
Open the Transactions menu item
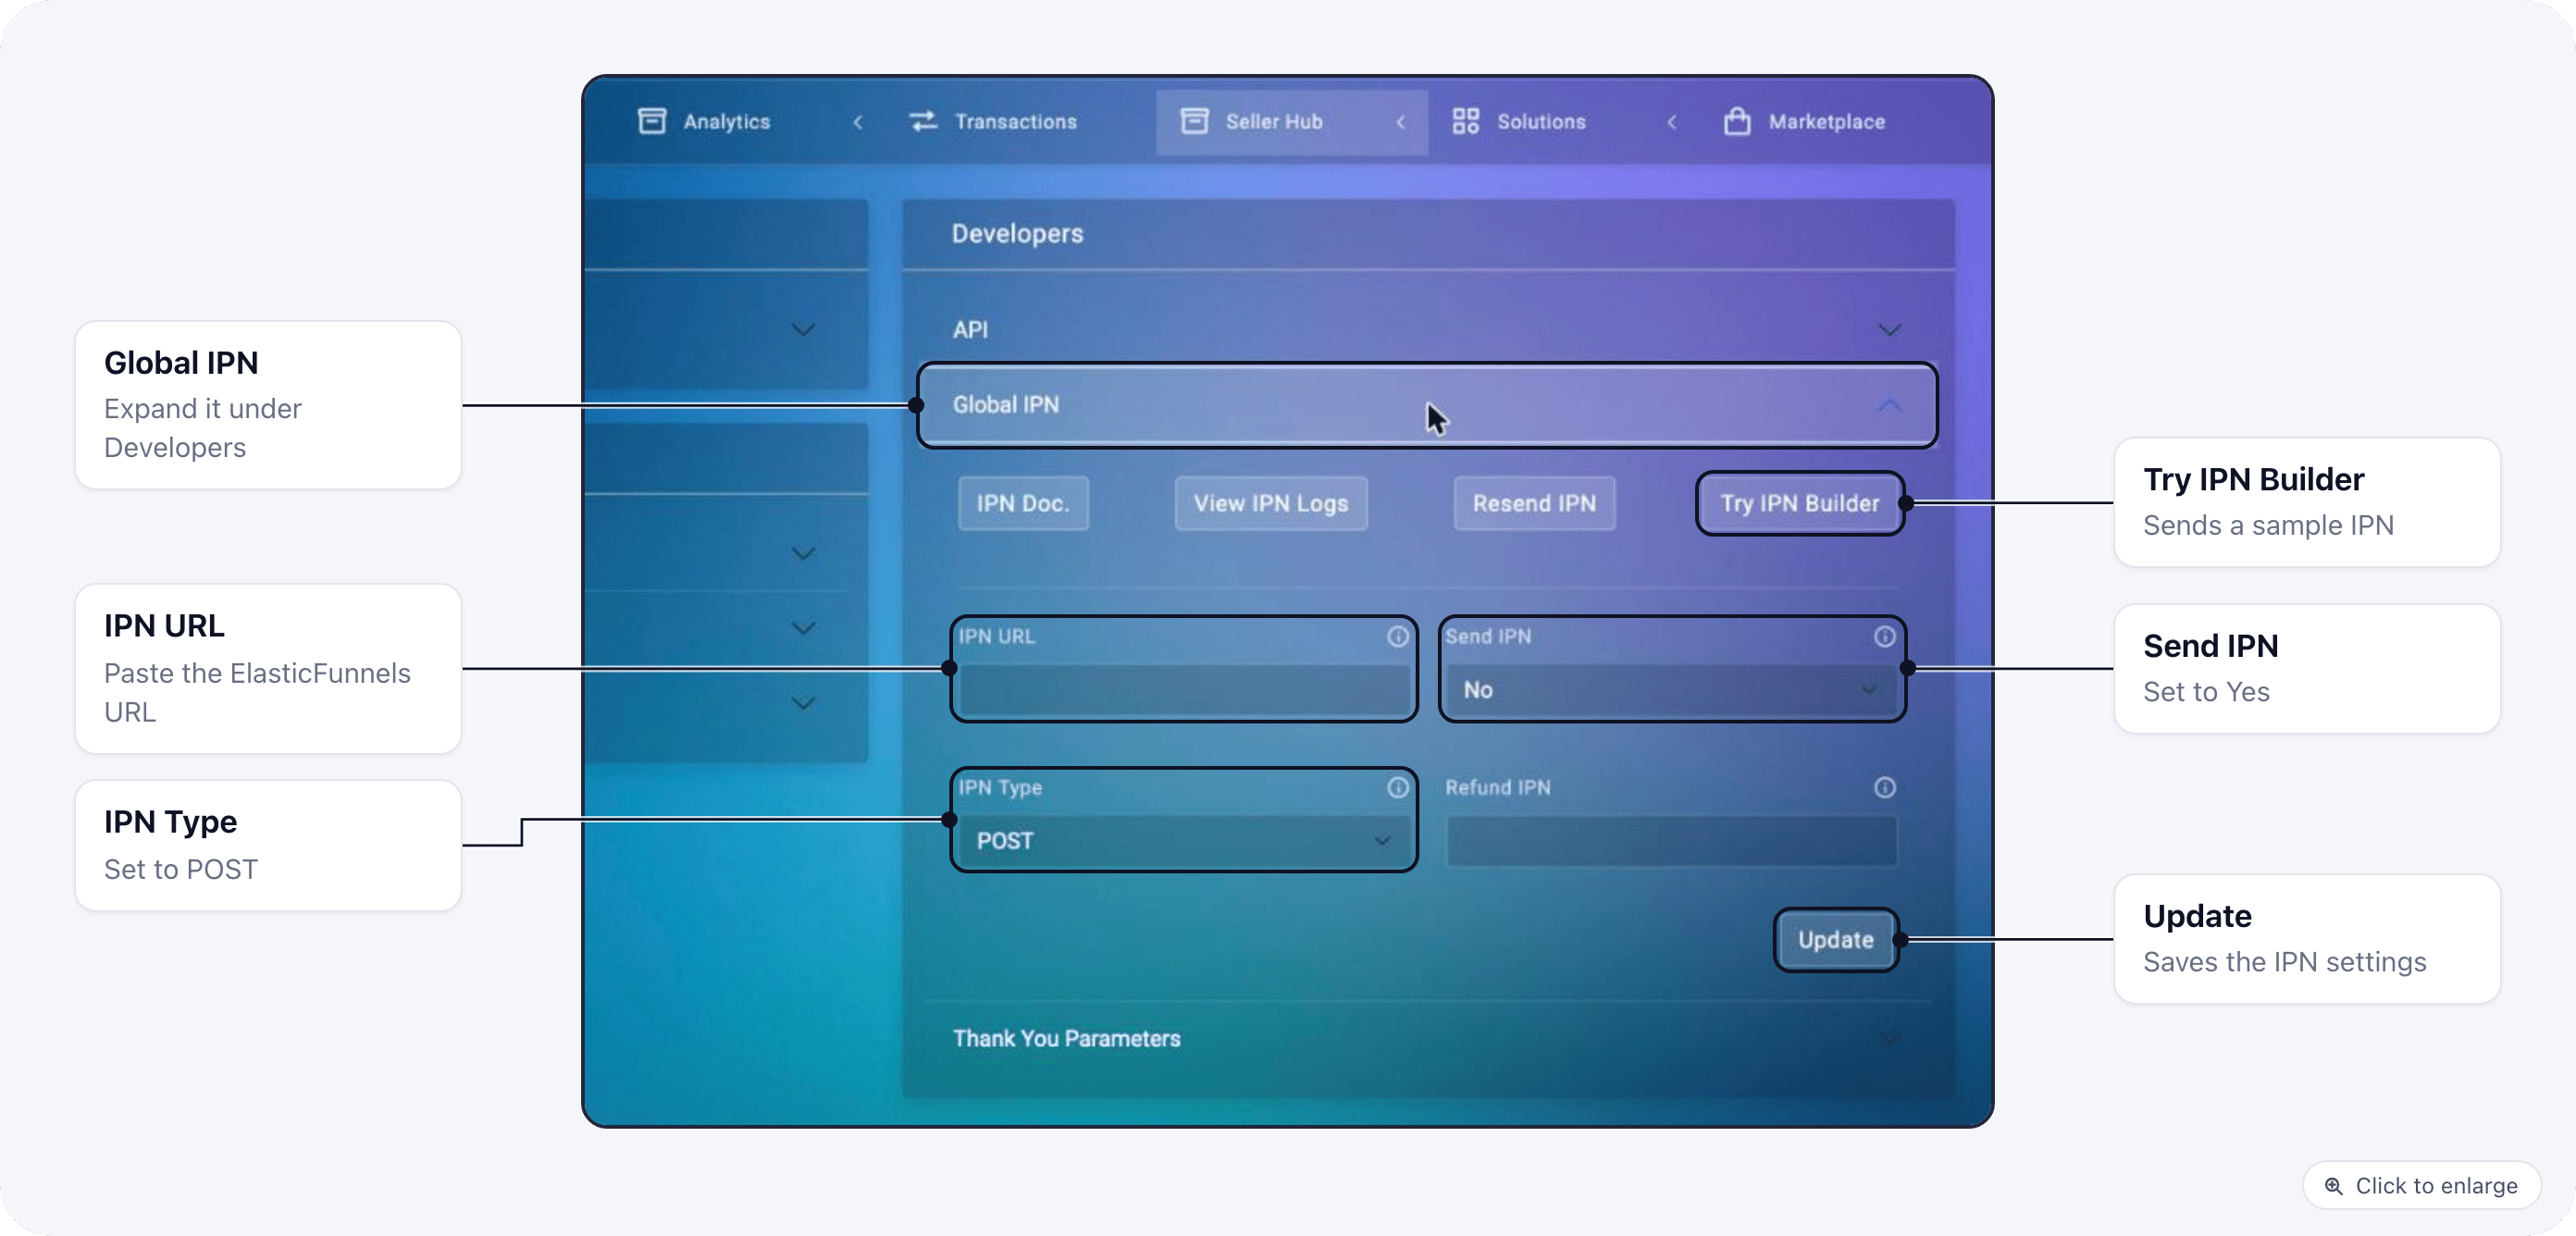tap(1015, 121)
